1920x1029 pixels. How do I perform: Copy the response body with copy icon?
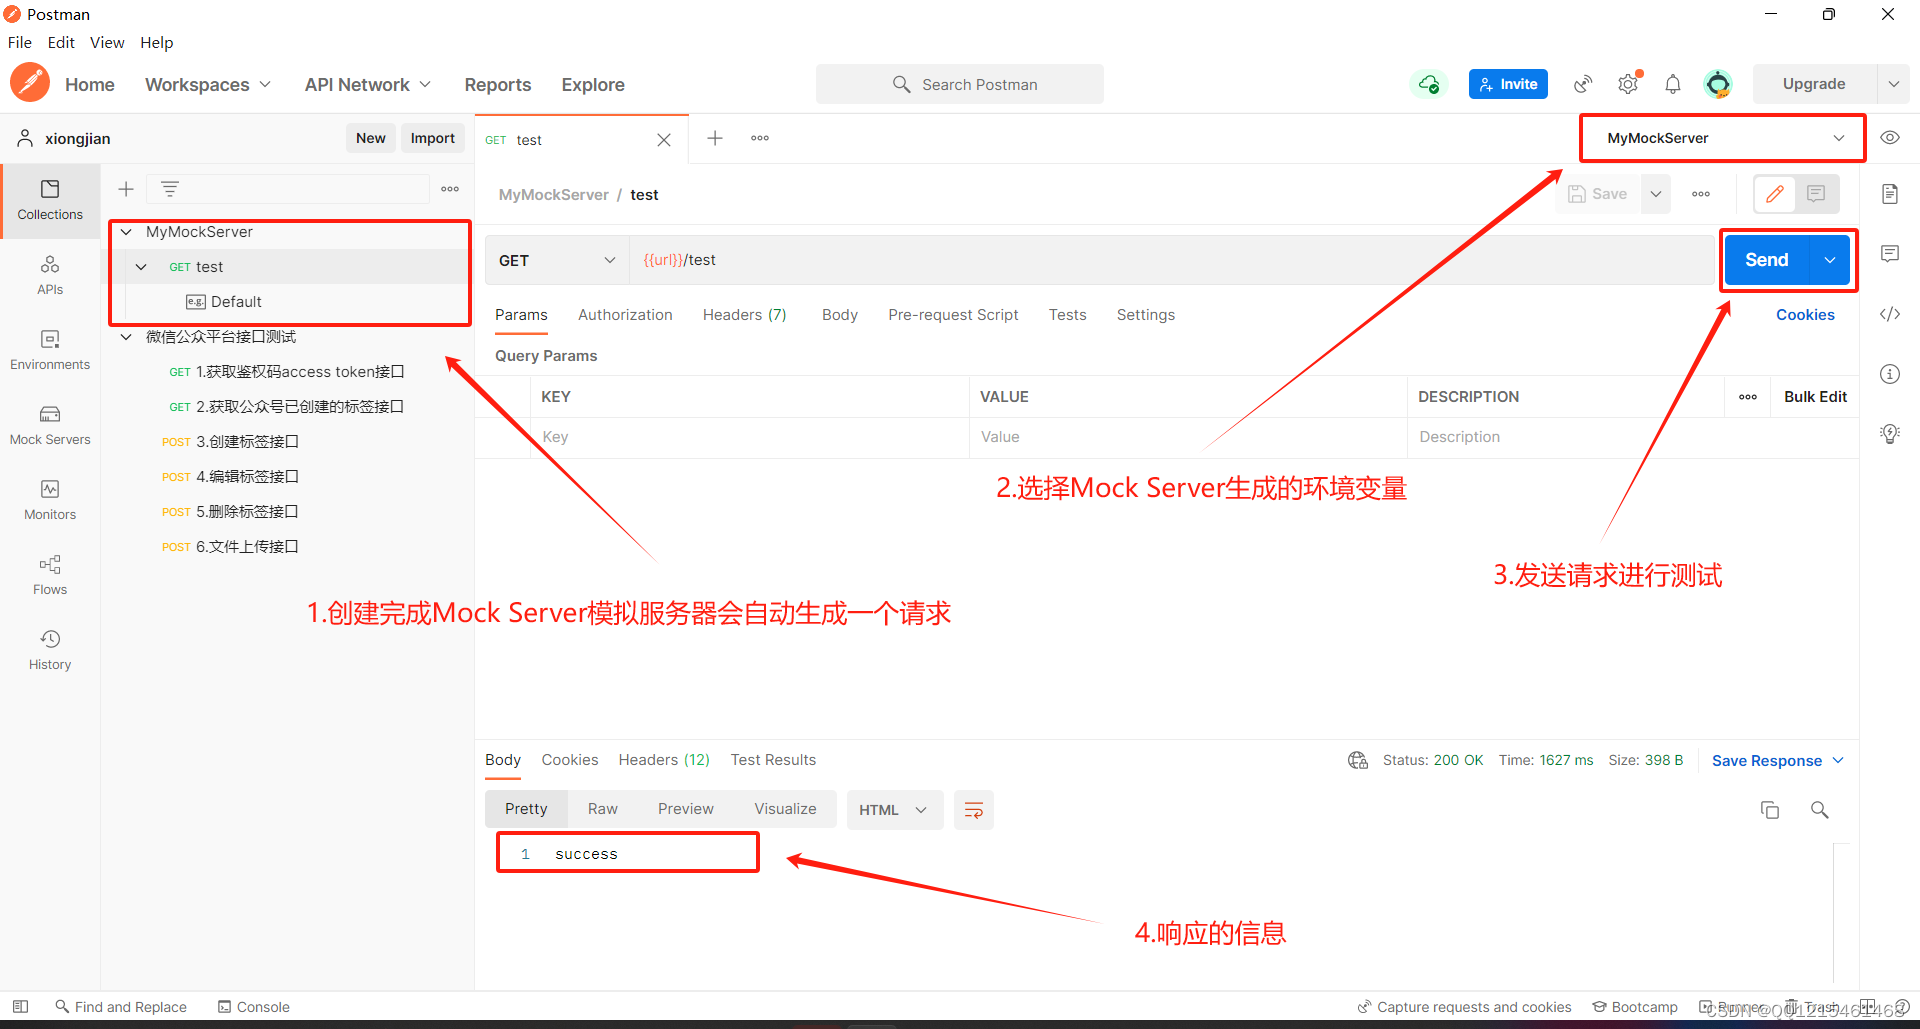(1770, 810)
